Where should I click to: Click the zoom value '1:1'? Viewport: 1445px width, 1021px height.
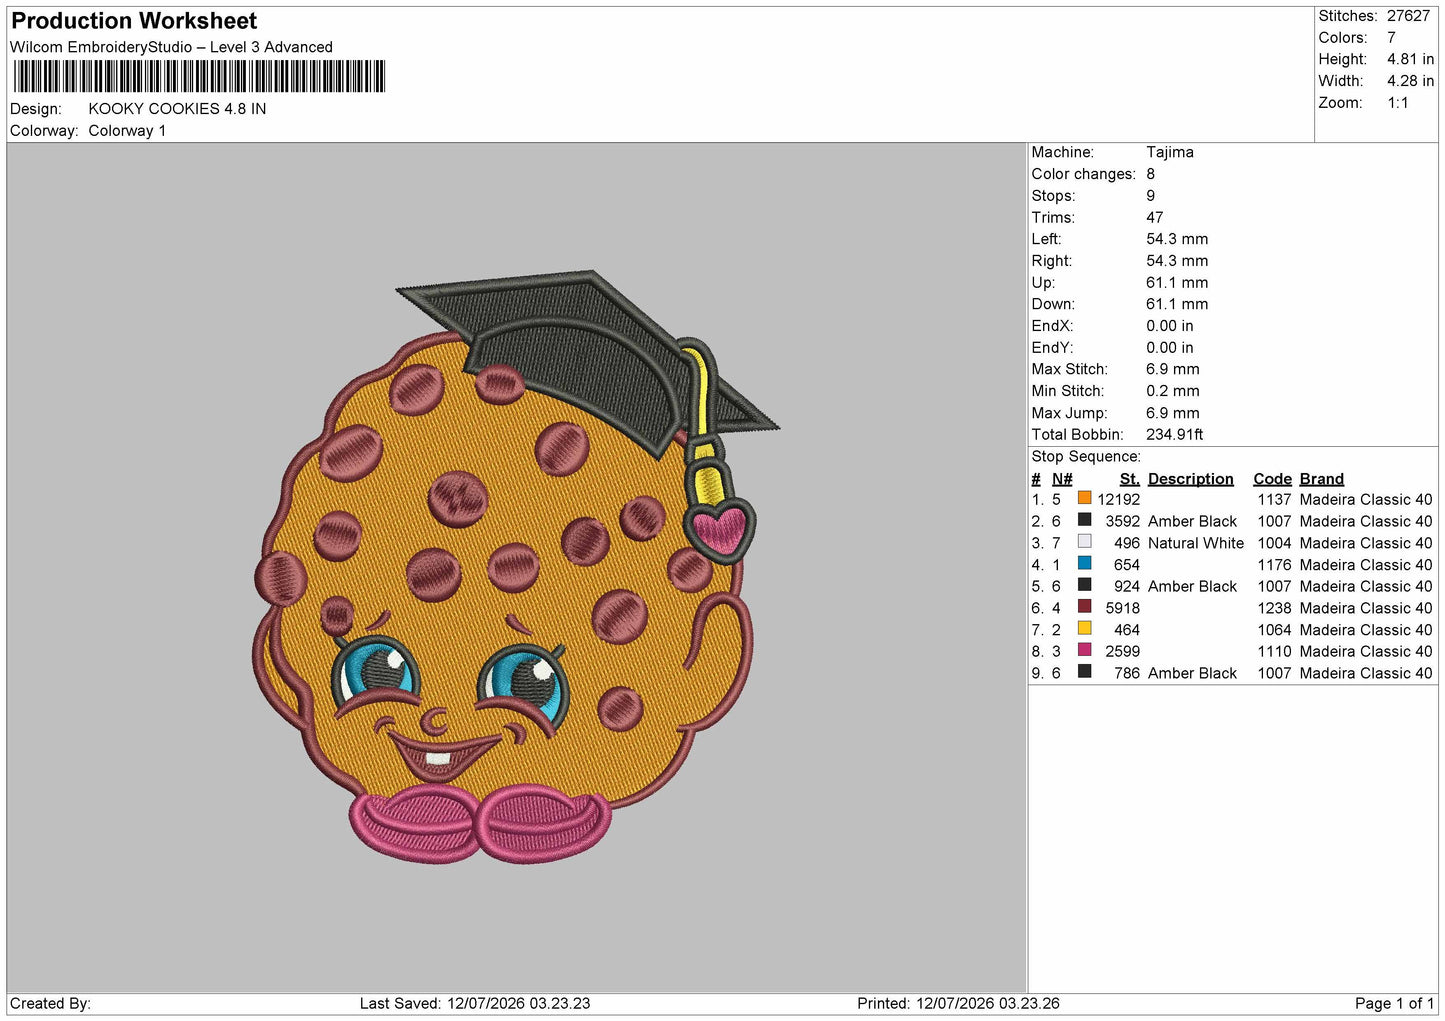coord(1397,103)
